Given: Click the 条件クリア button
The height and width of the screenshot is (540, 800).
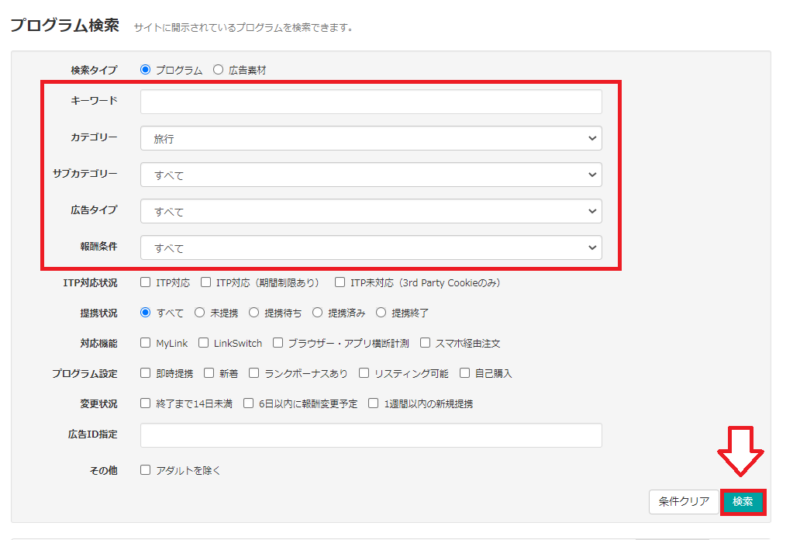Looking at the screenshot, I should [x=684, y=502].
